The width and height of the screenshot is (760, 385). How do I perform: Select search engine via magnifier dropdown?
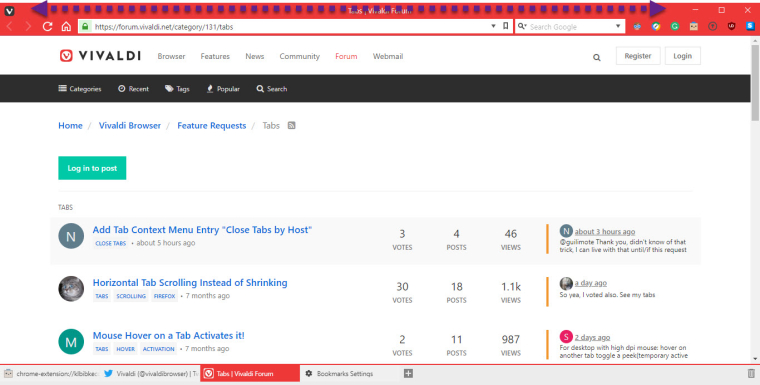tap(522, 26)
